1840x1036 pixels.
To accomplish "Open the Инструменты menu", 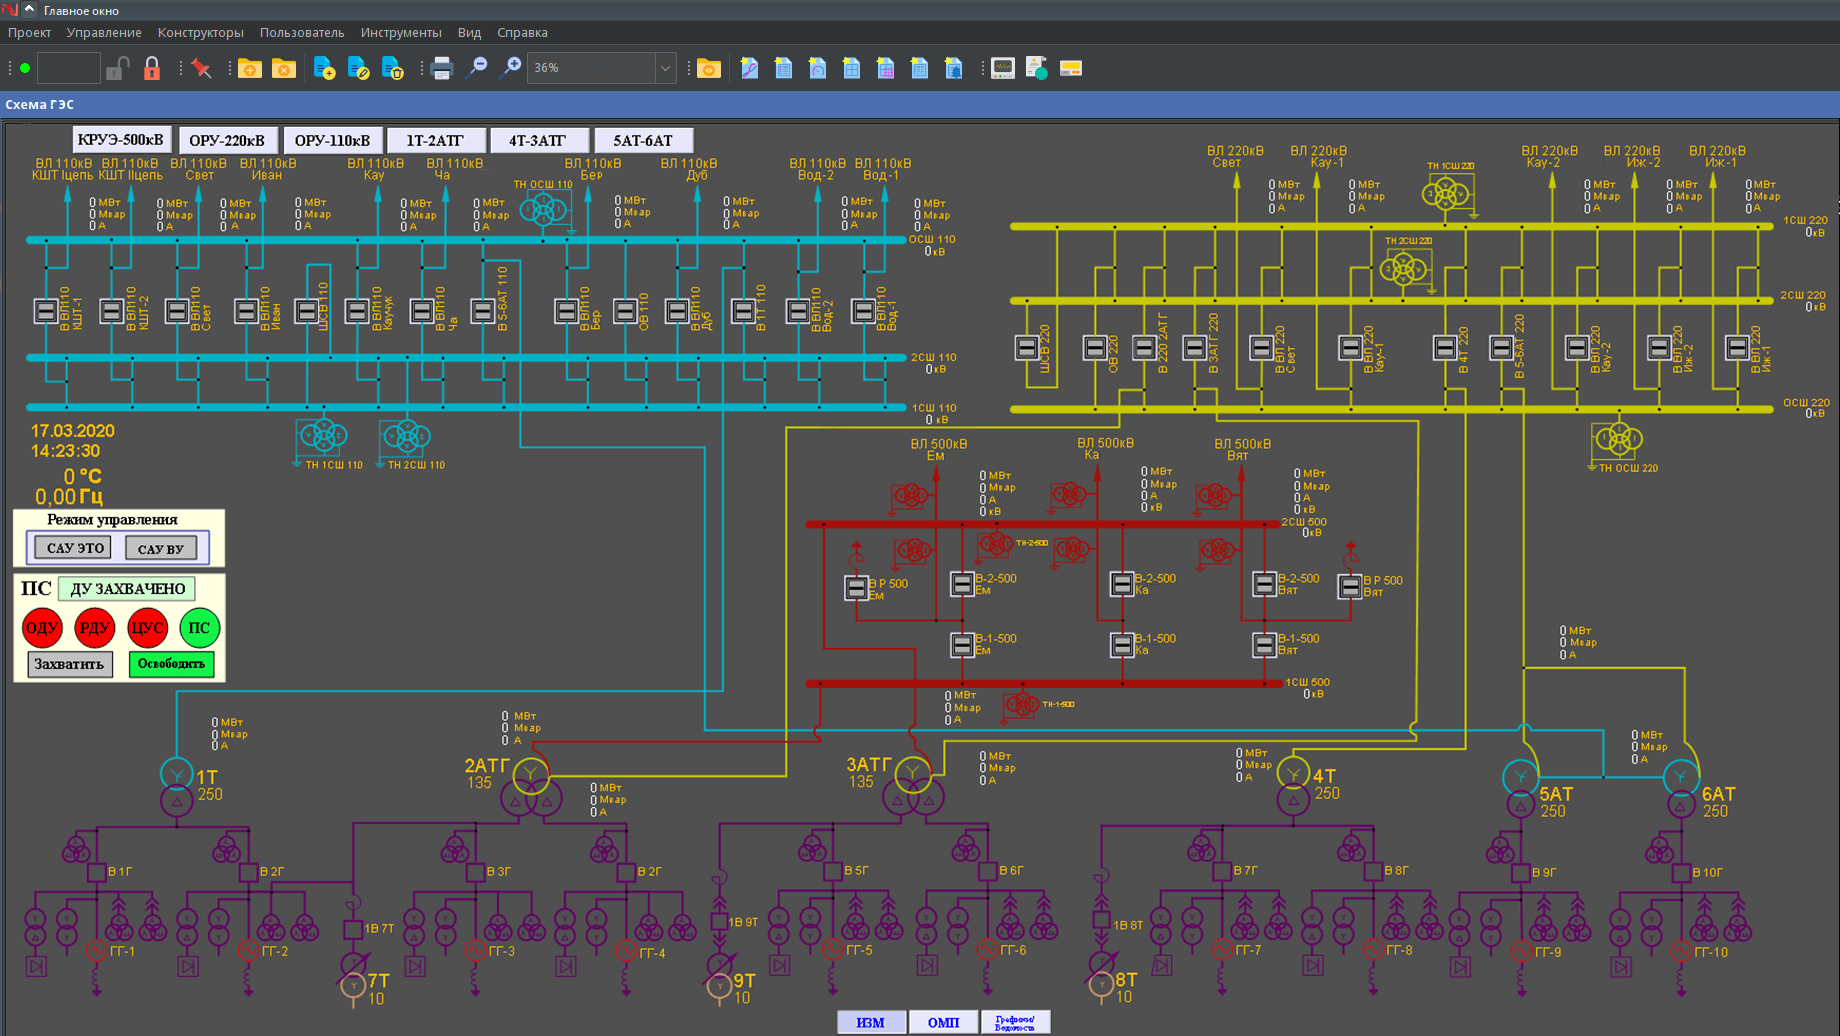I will tap(400, 32).
